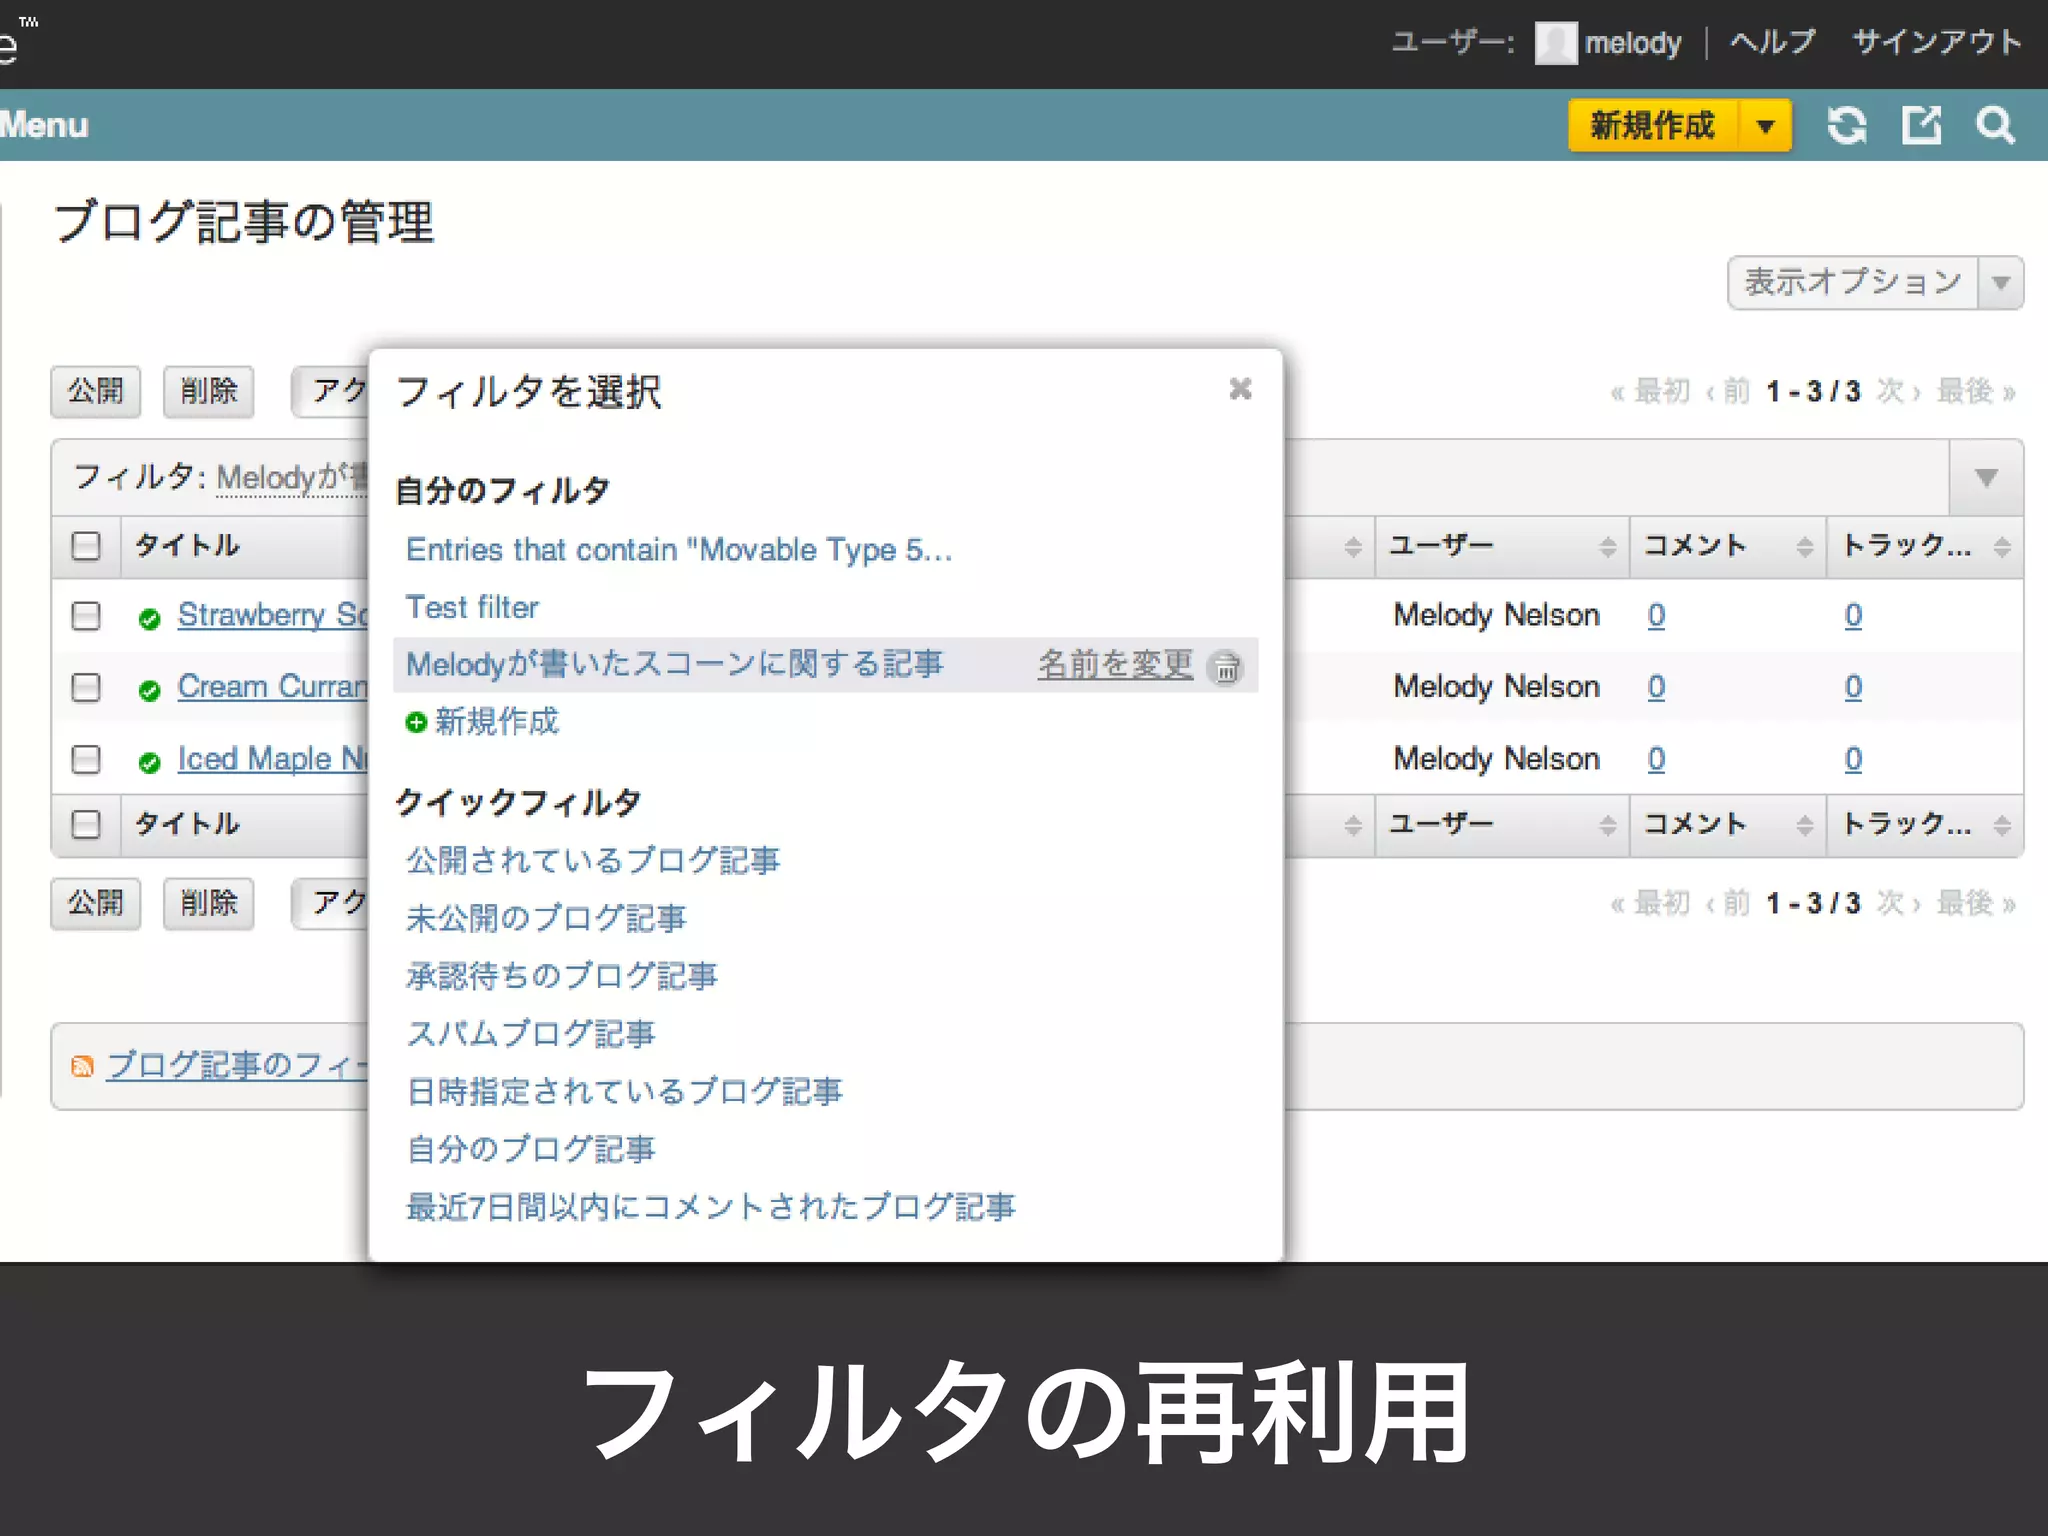Click the view site external link icon

coord(1921,126)
